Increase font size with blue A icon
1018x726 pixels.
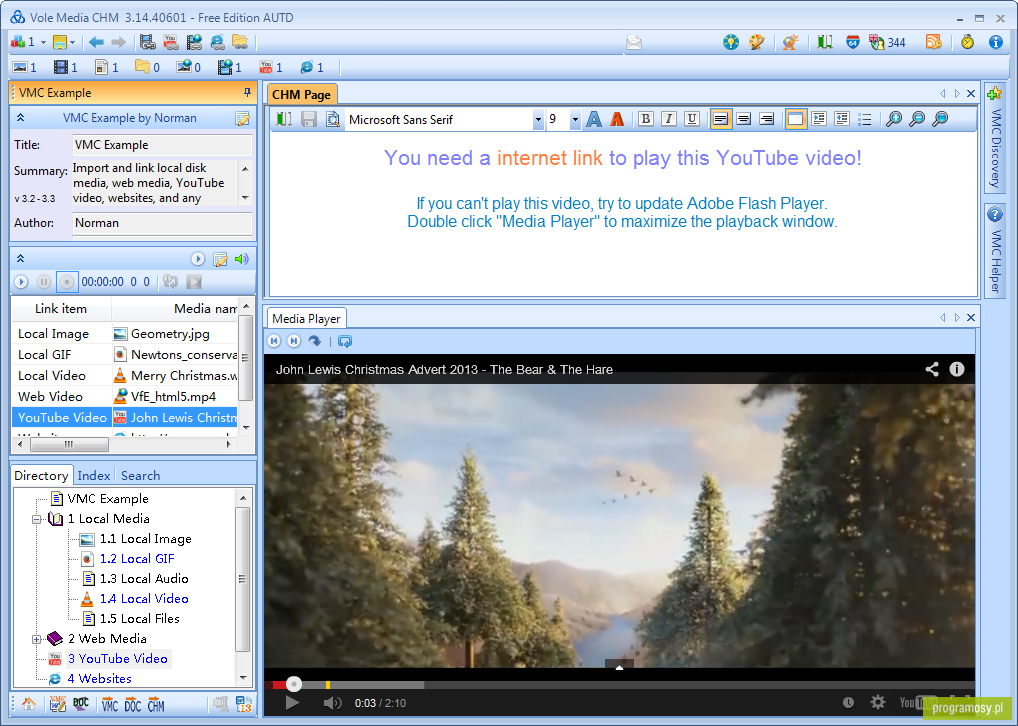point(593,119)
